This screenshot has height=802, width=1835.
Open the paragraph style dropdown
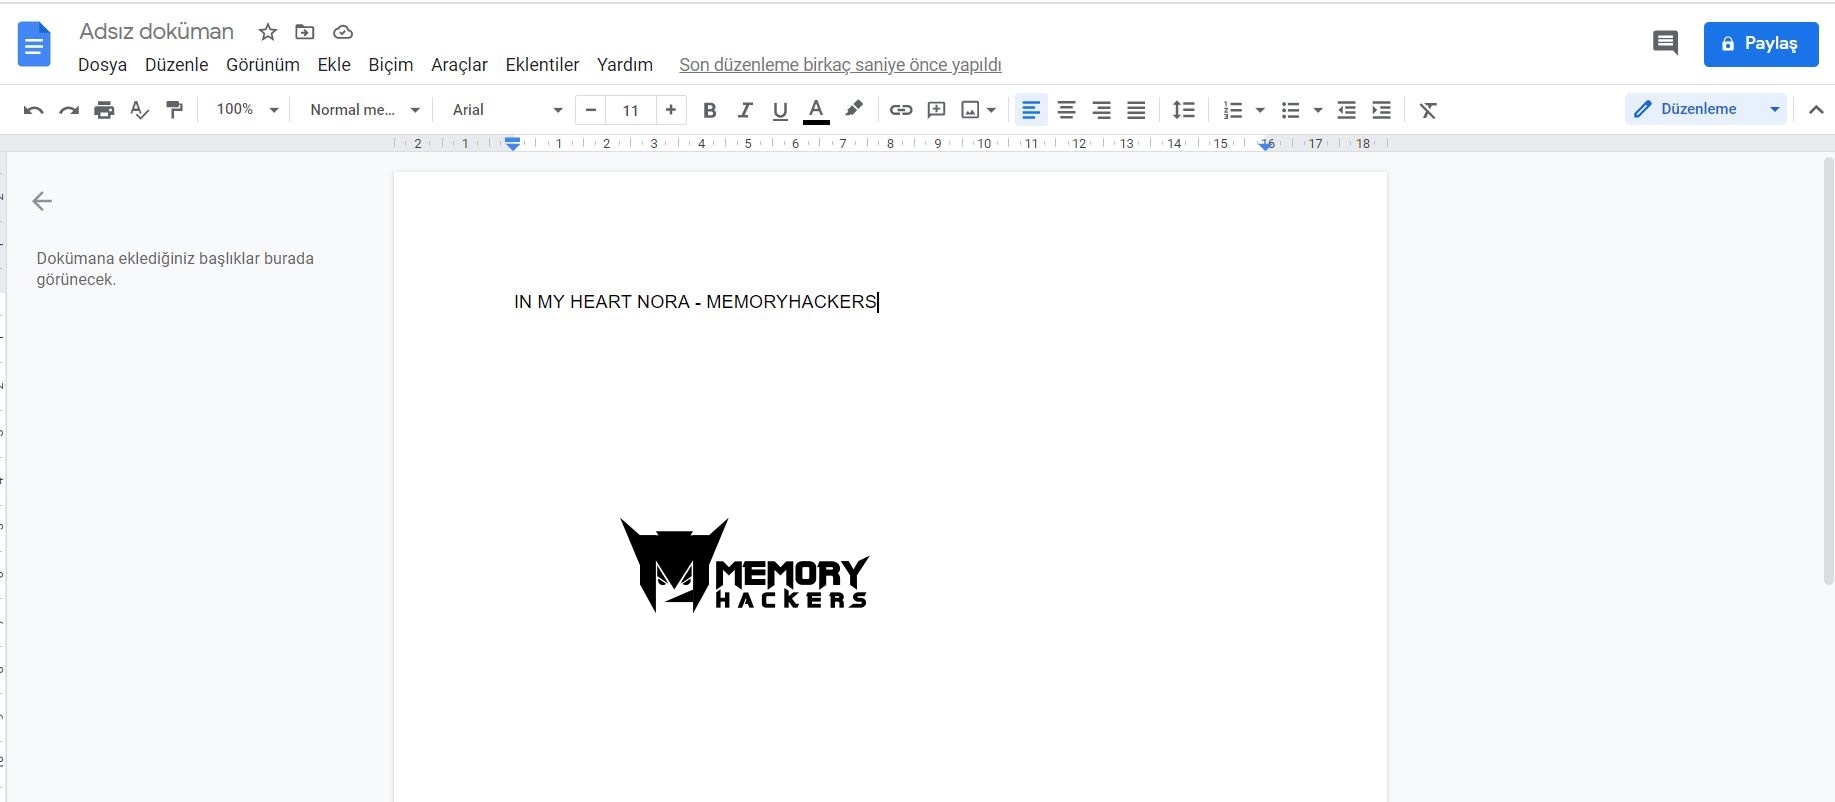pos(365,110)
